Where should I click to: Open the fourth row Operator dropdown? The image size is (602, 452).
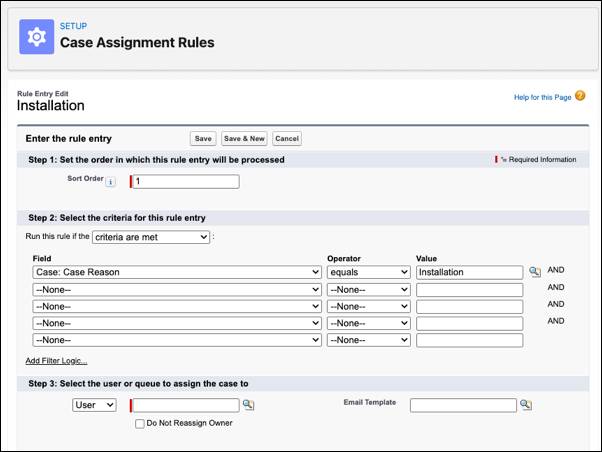[x=369, y=323]
